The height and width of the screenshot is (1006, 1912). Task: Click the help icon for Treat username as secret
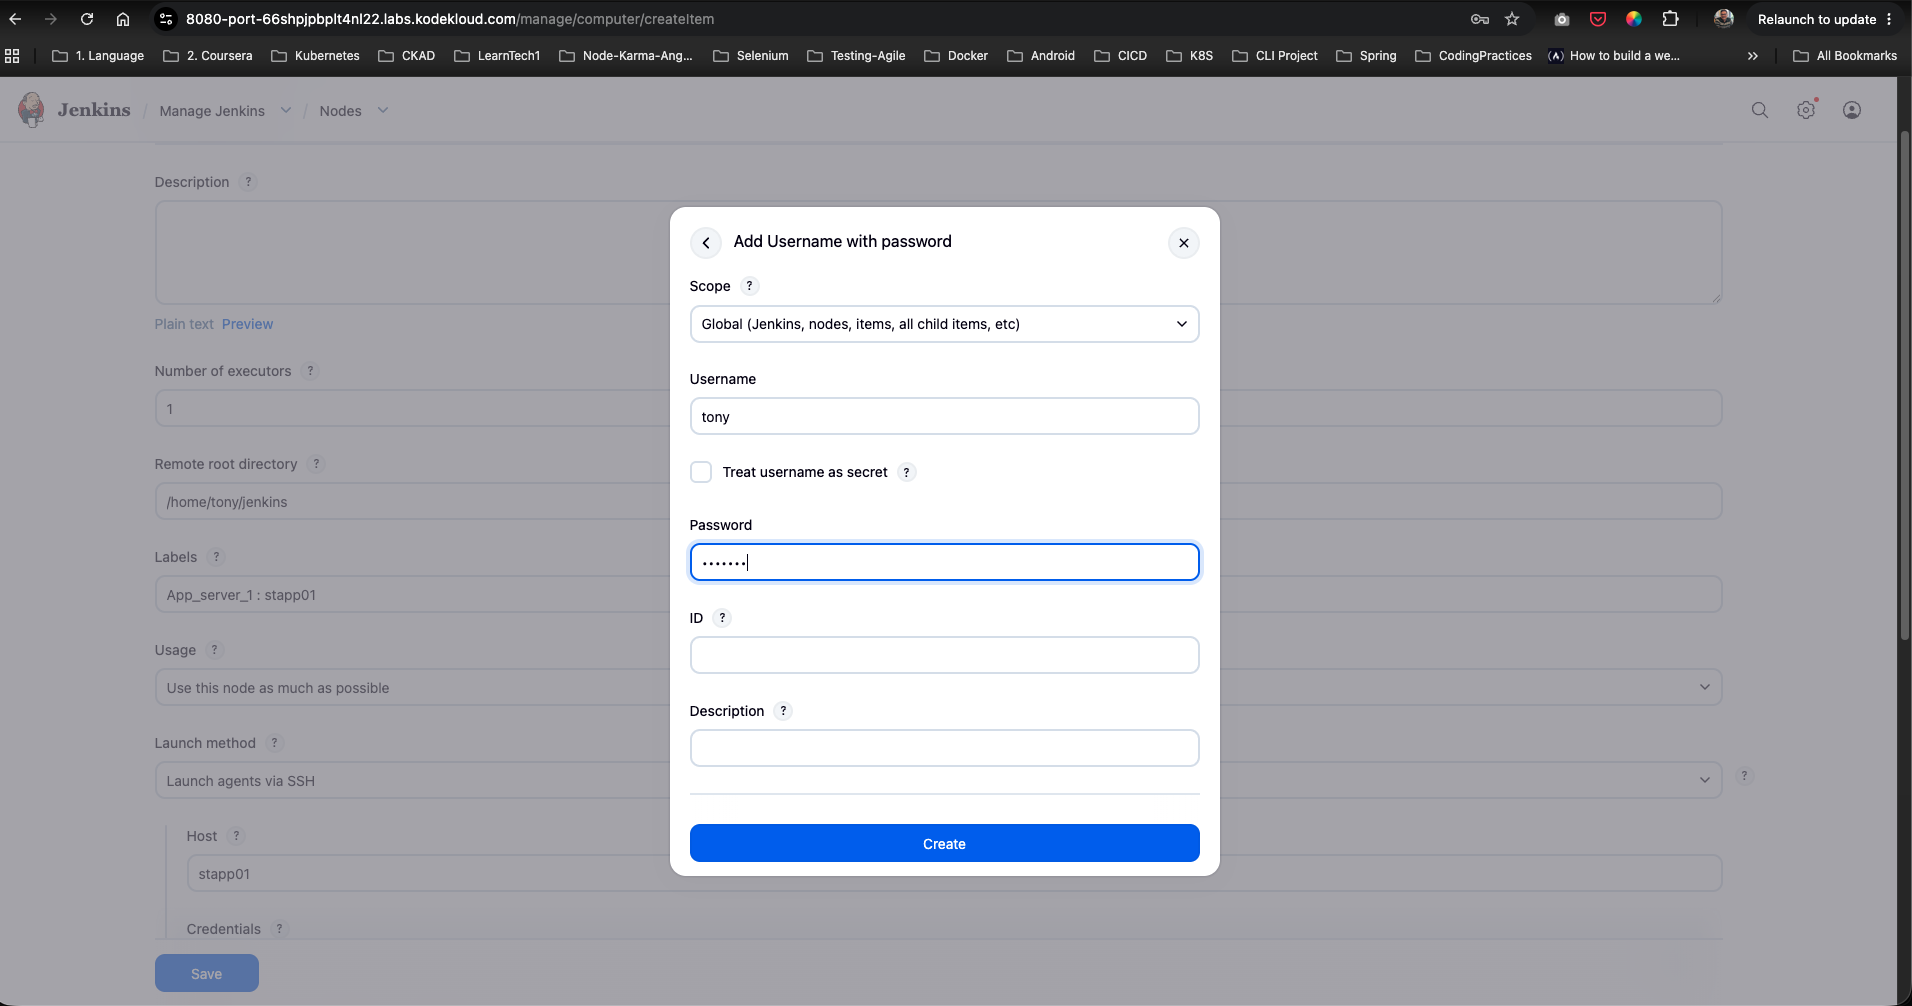[906, 472]
